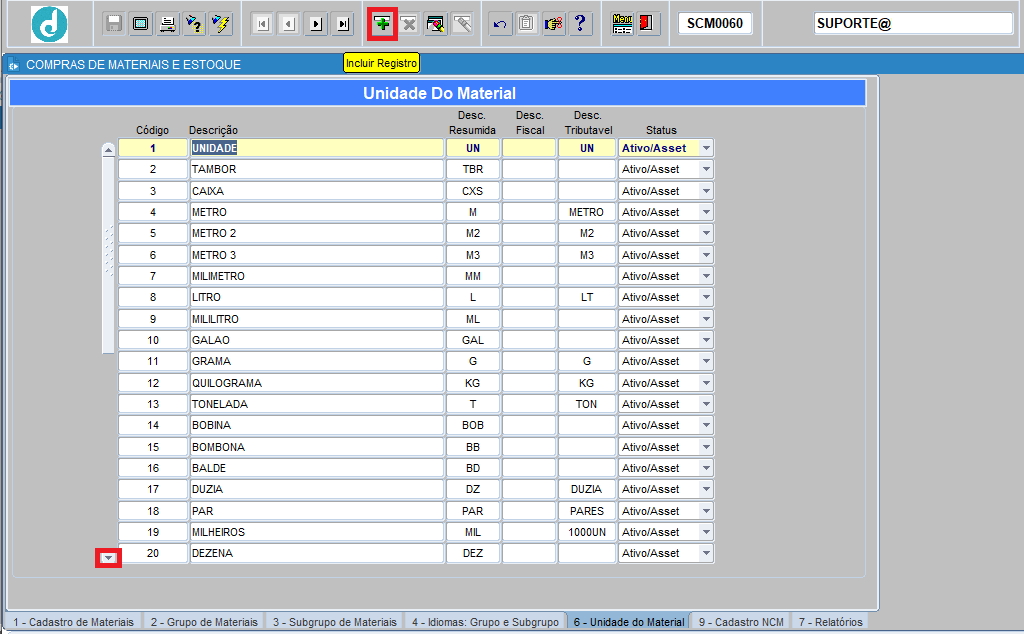Click the Print icon in toolbar
1024x634 pixels.
pos(167,24)
